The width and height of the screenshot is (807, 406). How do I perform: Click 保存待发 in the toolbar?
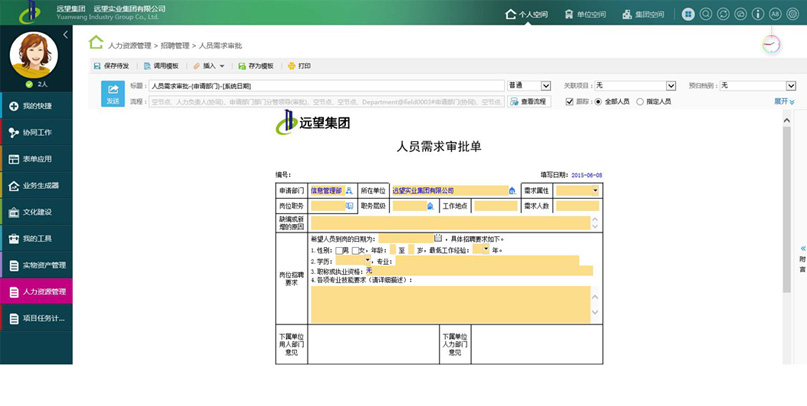click(x=111, y=66)
